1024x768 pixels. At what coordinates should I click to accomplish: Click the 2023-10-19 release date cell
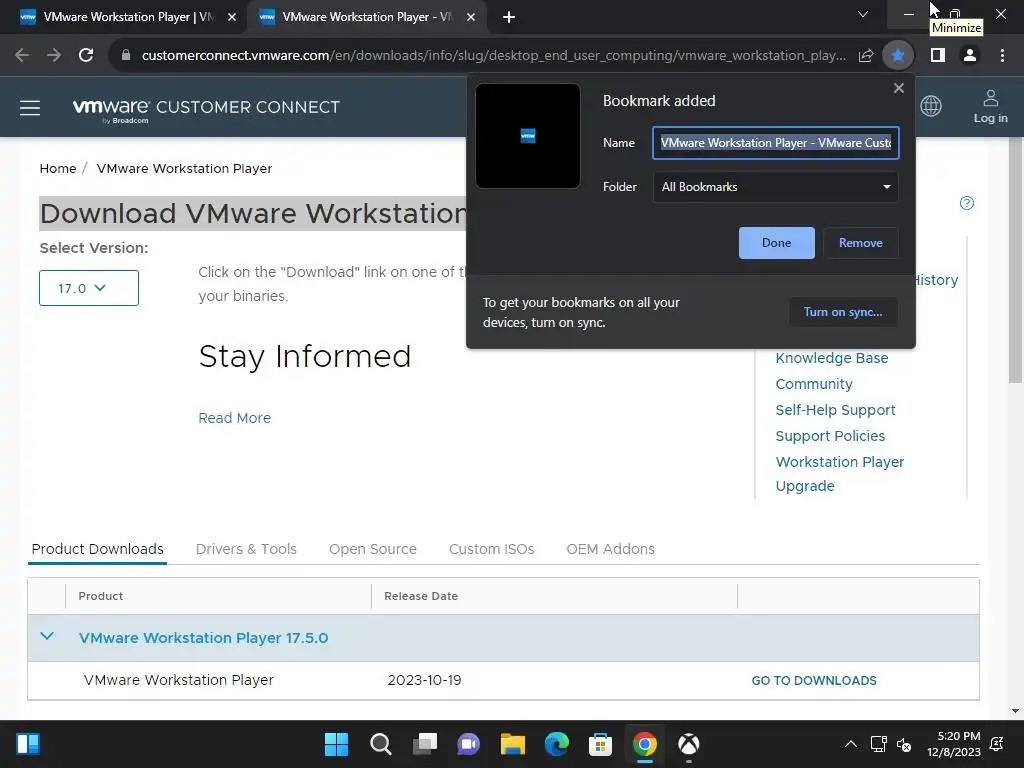424,680
